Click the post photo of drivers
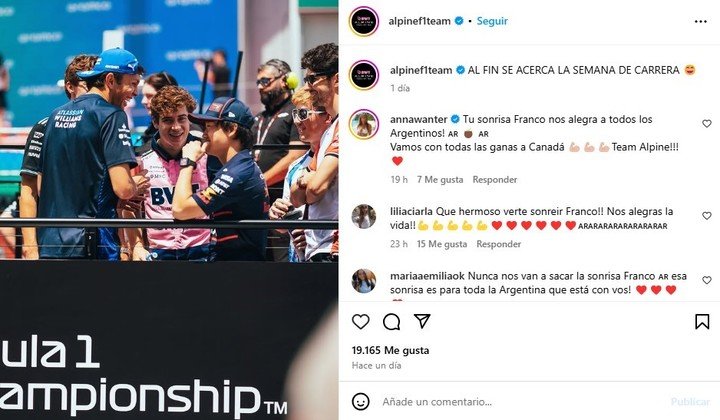The image size is (720, 420). point(169,210)
